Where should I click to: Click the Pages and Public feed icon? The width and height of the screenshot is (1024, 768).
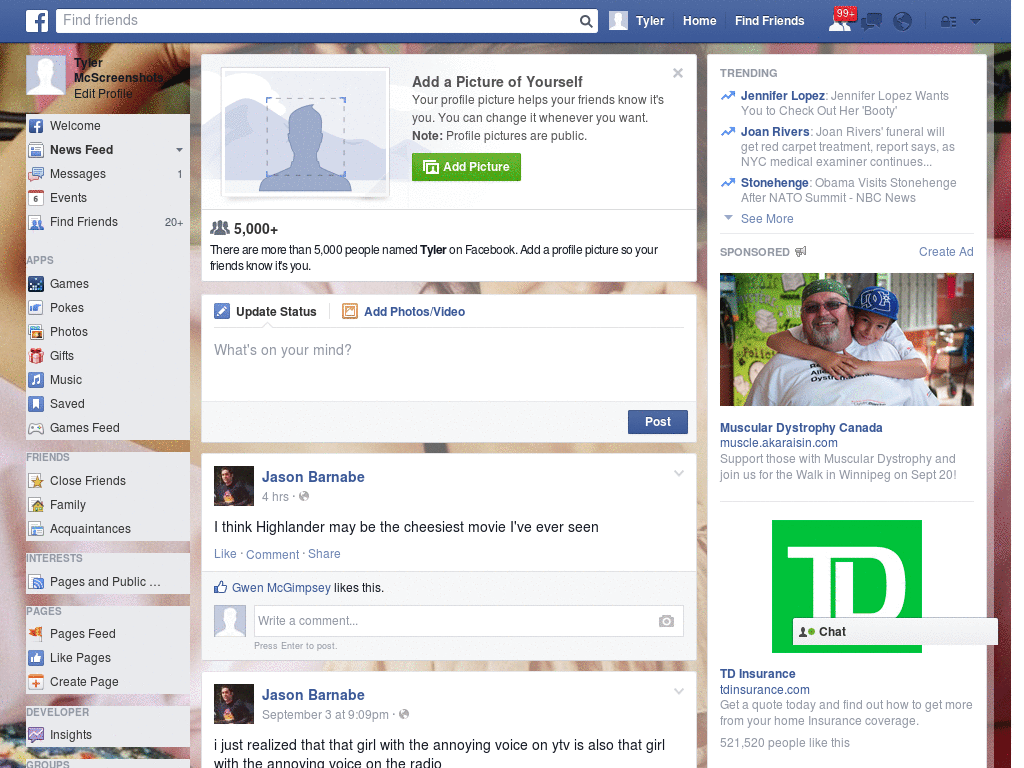[36, 582]
